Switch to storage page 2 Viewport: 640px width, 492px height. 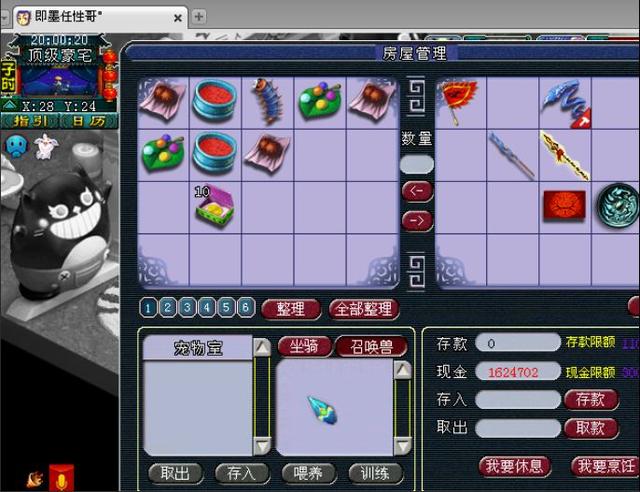pos(167,308)
